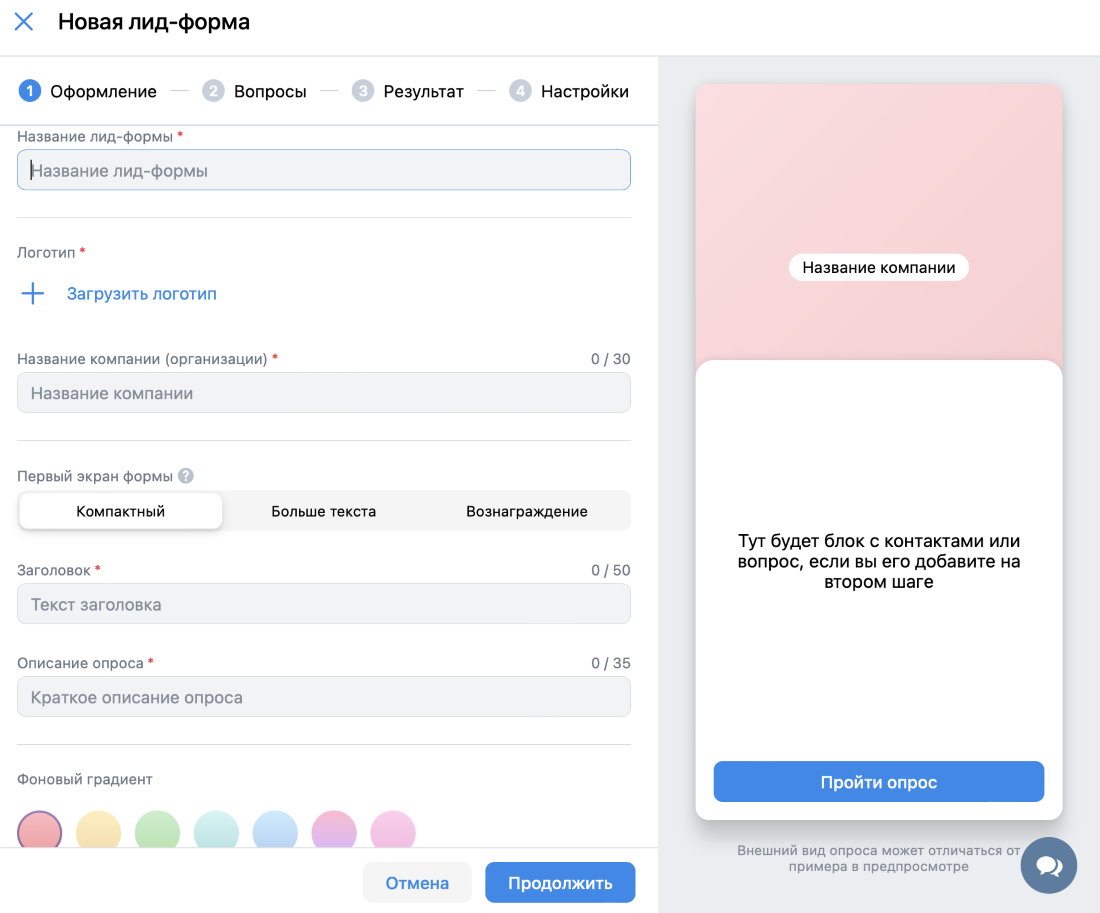Click help icon next to Первый экран формы
Viewport: 1100px width, 913px height.
[186, 476]
